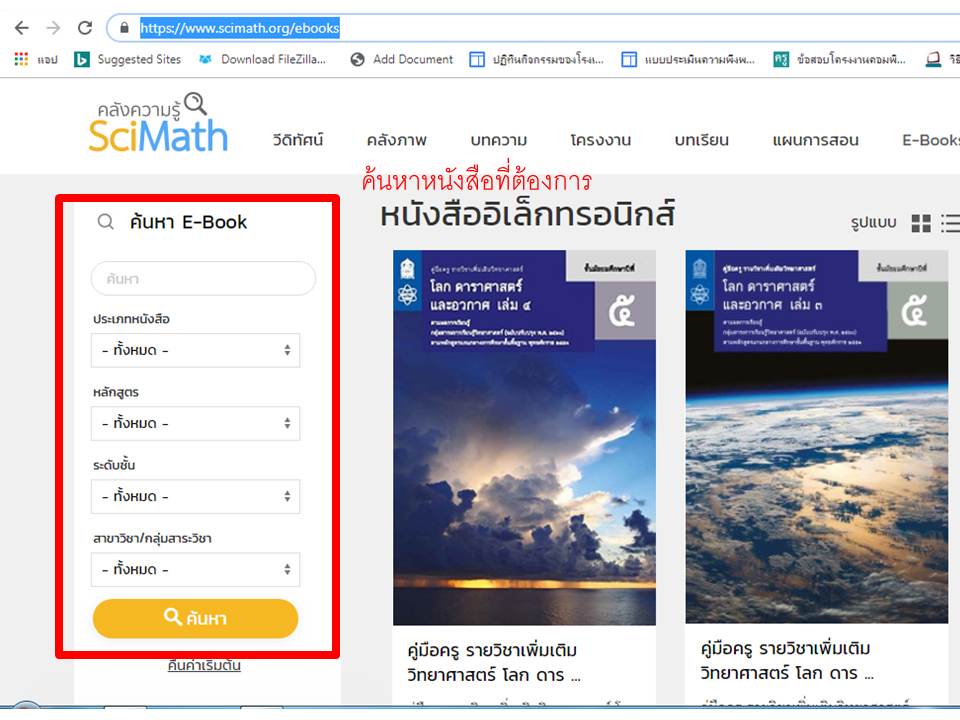Switch to grid view layout icon

click(921, 223)
